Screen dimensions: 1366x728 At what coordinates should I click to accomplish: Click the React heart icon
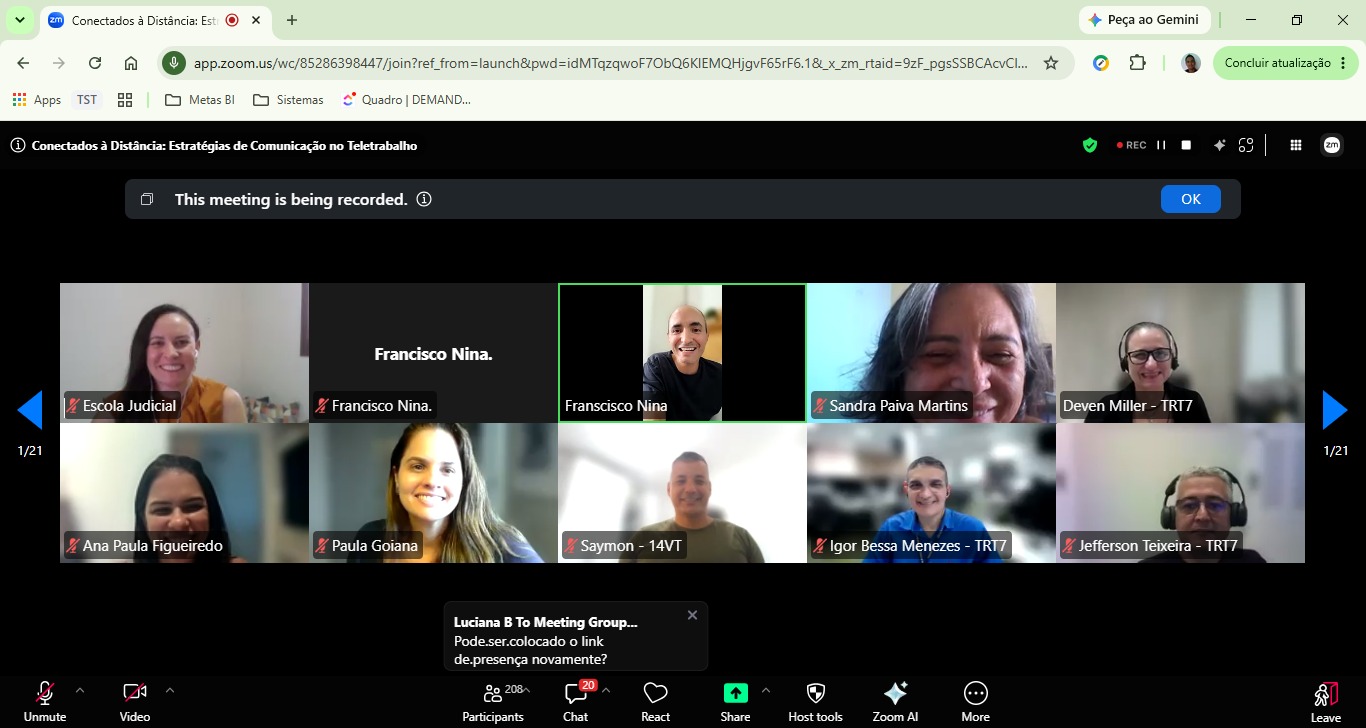tap(656, 702)
